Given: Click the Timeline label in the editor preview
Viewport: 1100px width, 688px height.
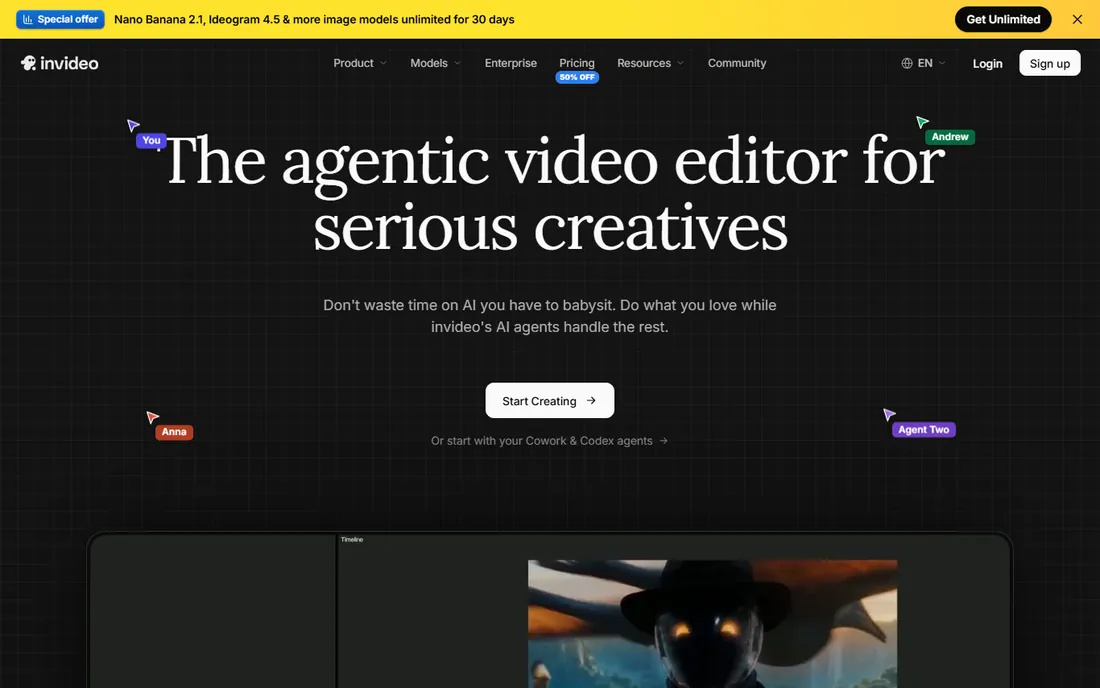Looking at the screenshot, I should [351, 539].
